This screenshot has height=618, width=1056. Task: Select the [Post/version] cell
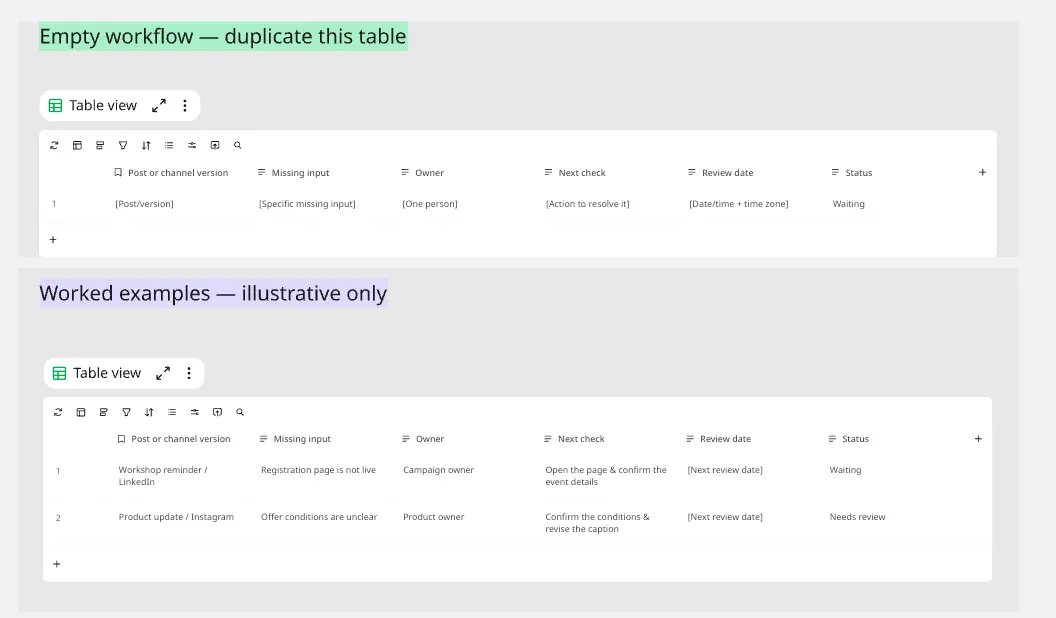point(144,204)
